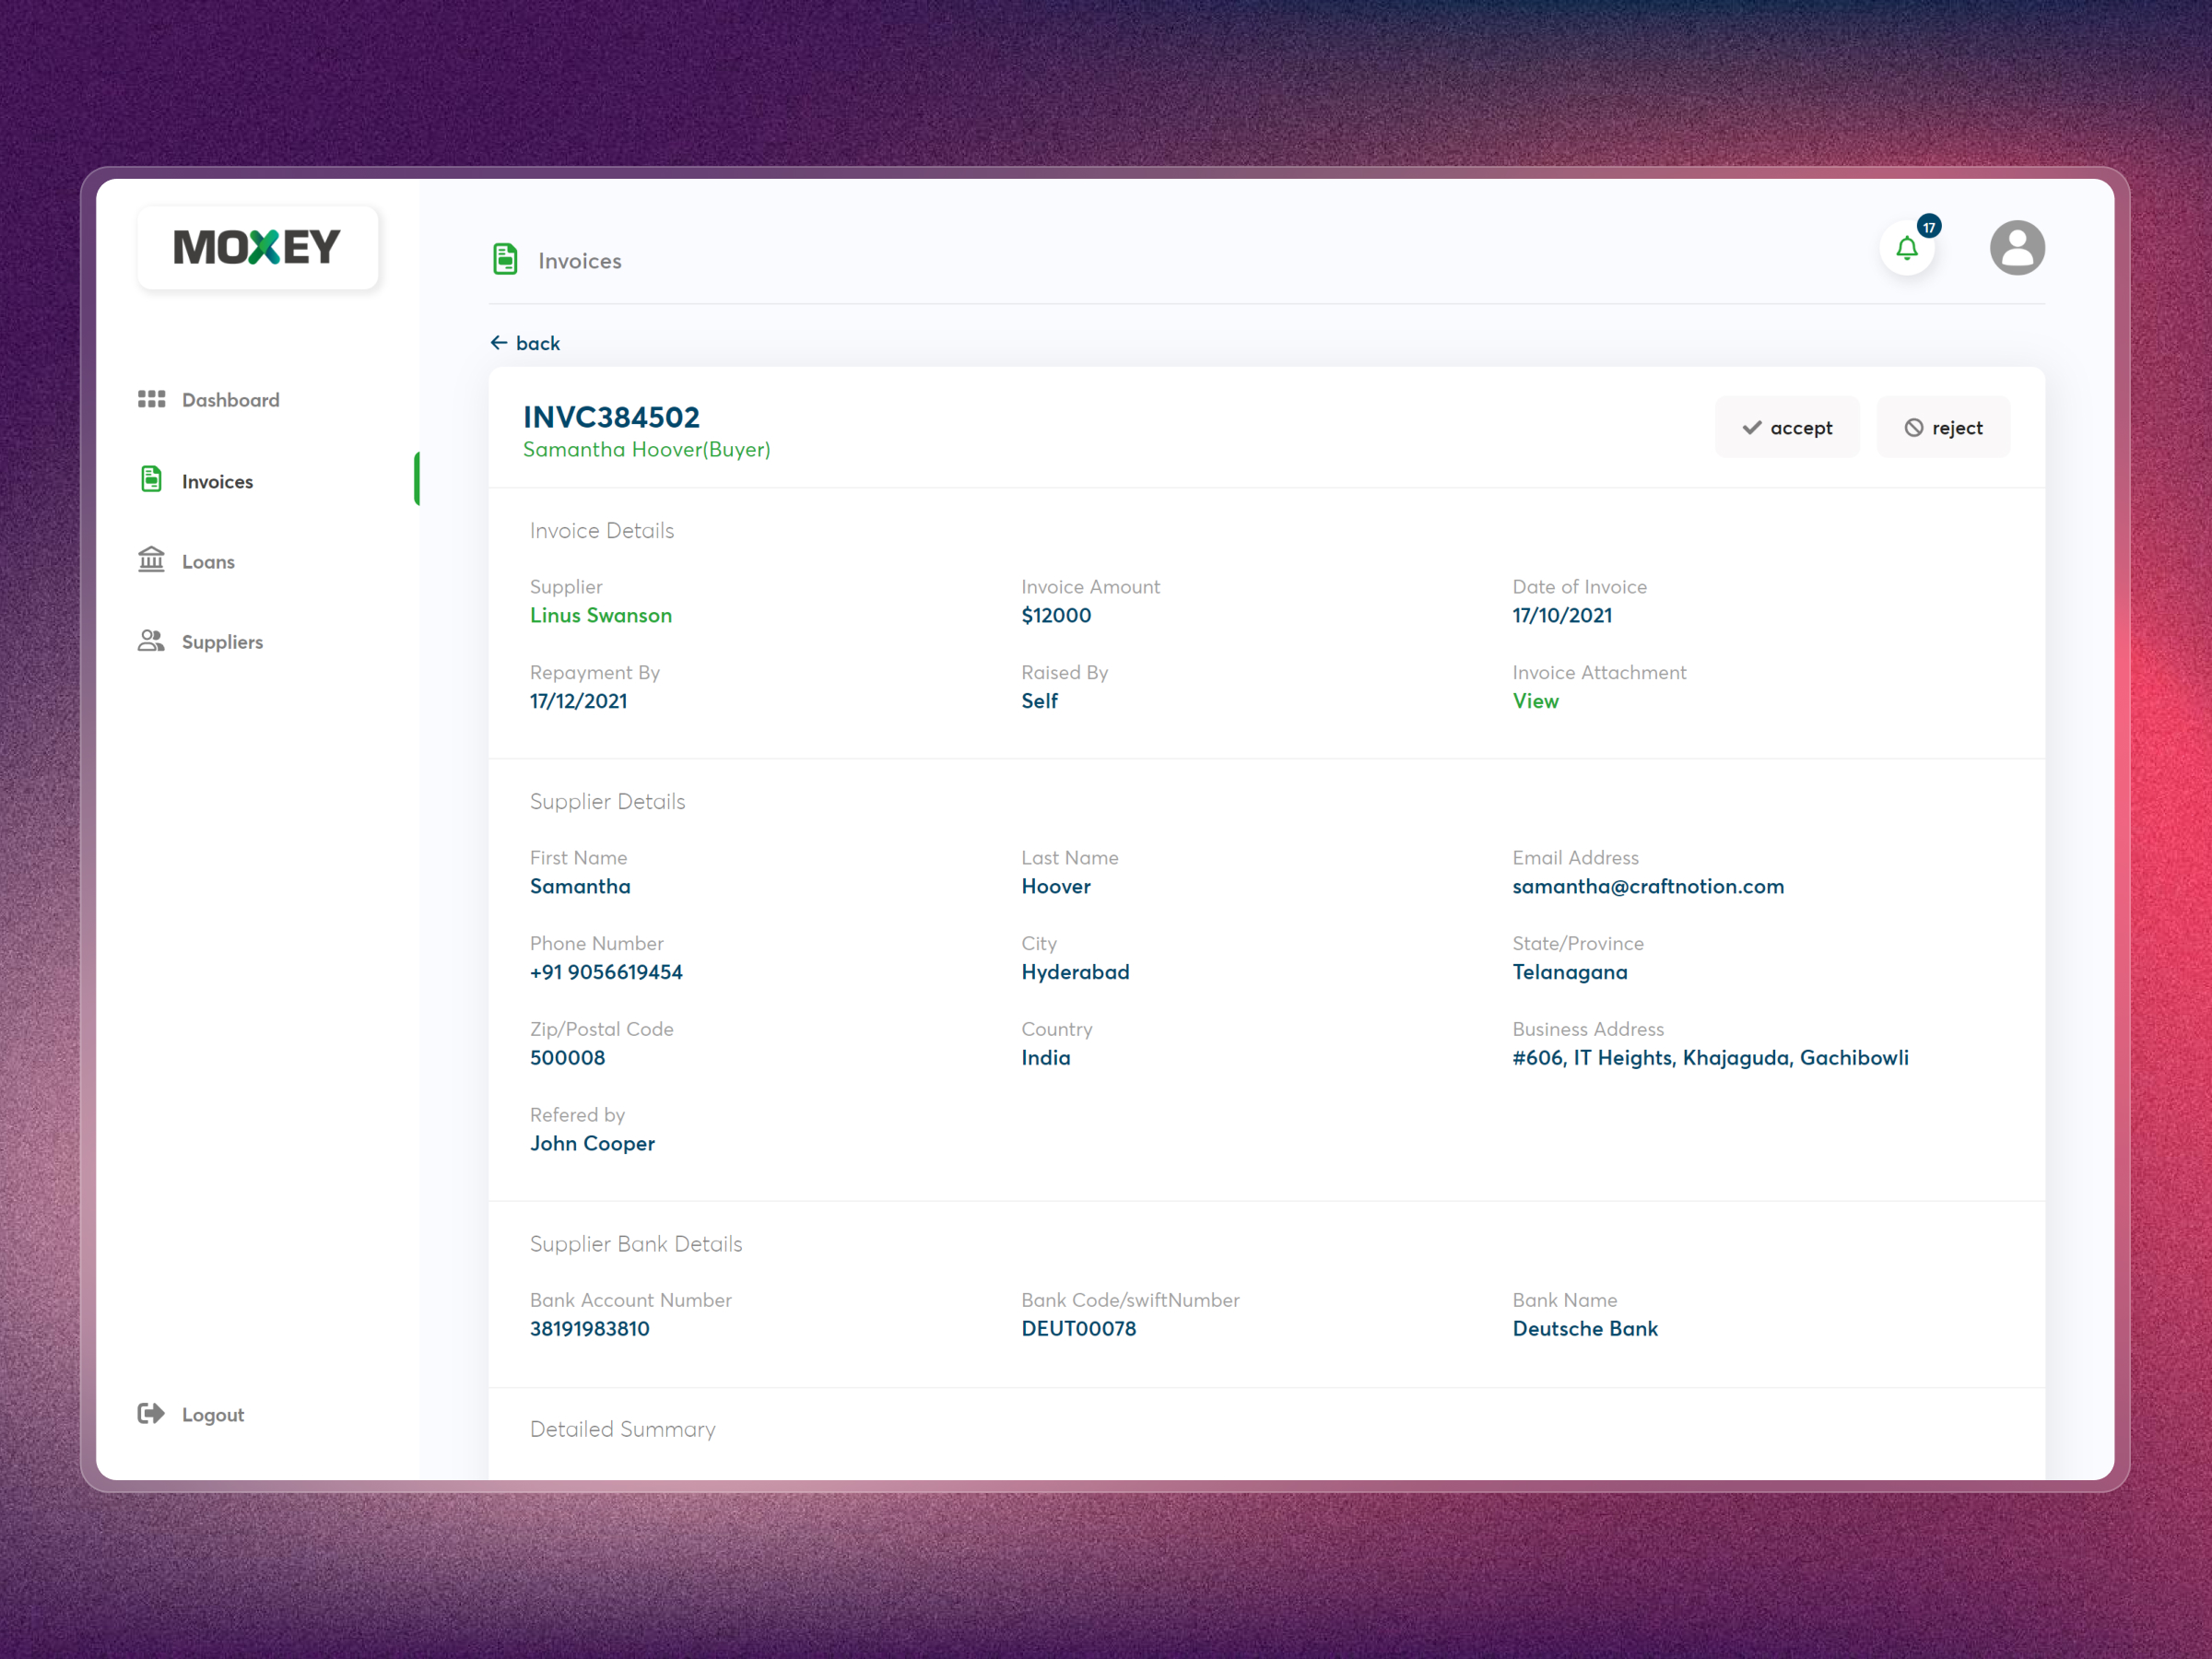Select the invoice title INVC384502

(x=611, y=417)
